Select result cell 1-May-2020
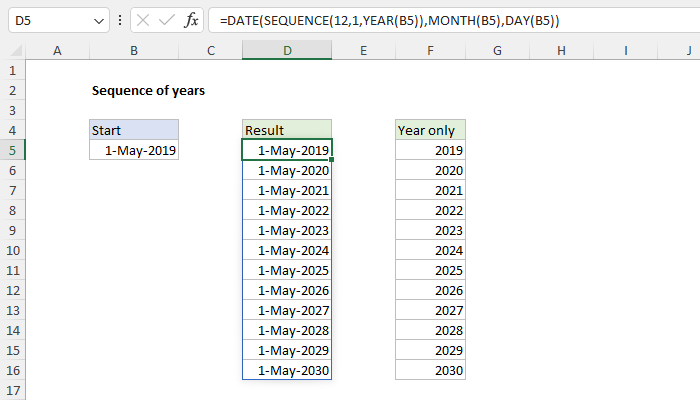The width and height of the screenshot is (700, 400). tap(287, 170)
